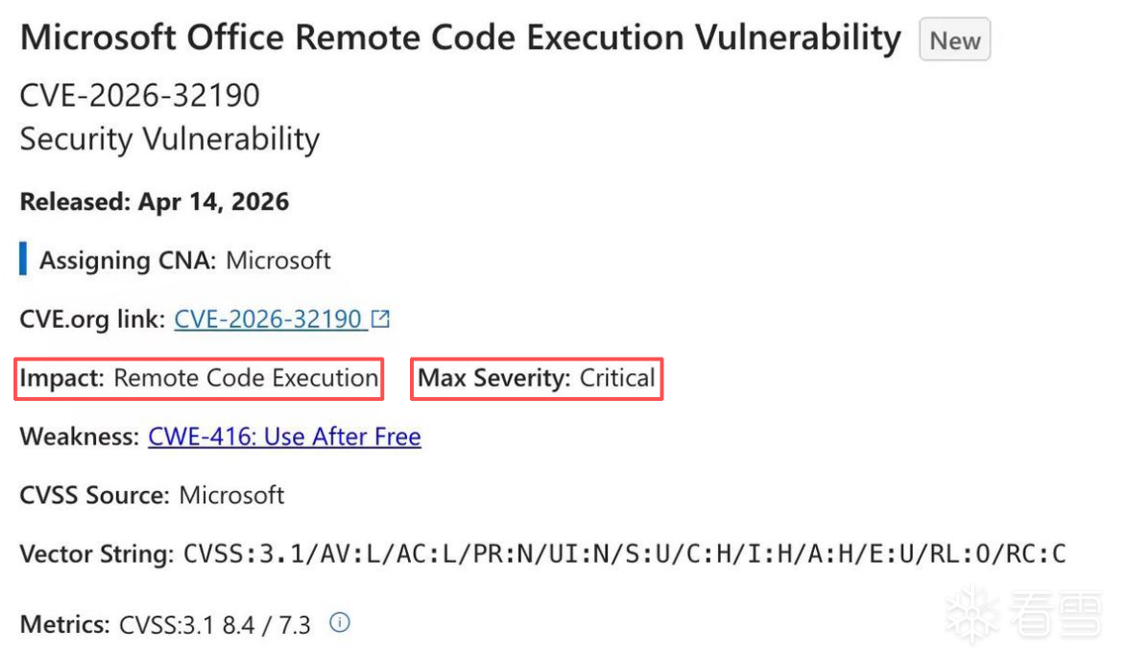Click the Max Severity: Critical box

tap(537, 379)
